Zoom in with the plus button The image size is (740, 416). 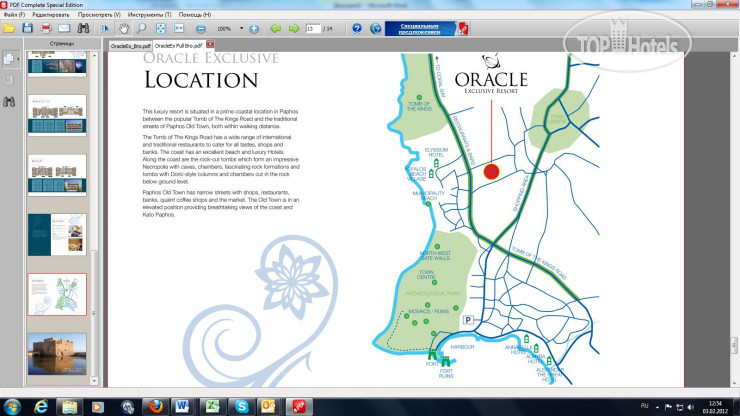pyautogui.click(x=254, y=29)
